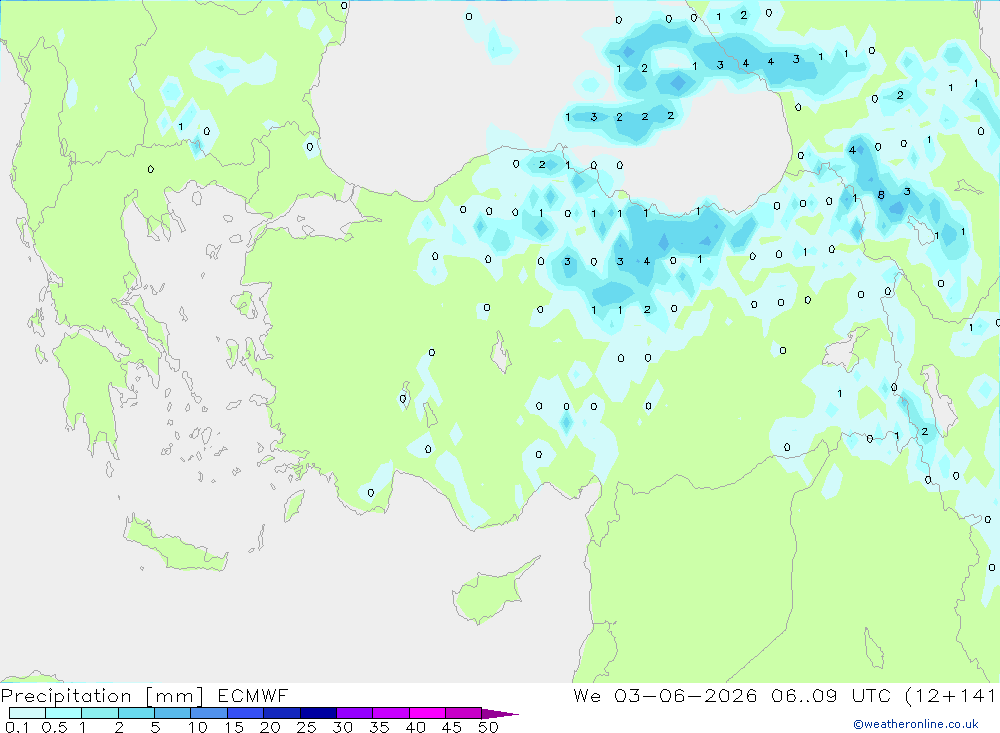Viewport: 1000px width, 733px height.
Task: Select the 35–40 mm purple legend swatch
Action: [391, 713]
